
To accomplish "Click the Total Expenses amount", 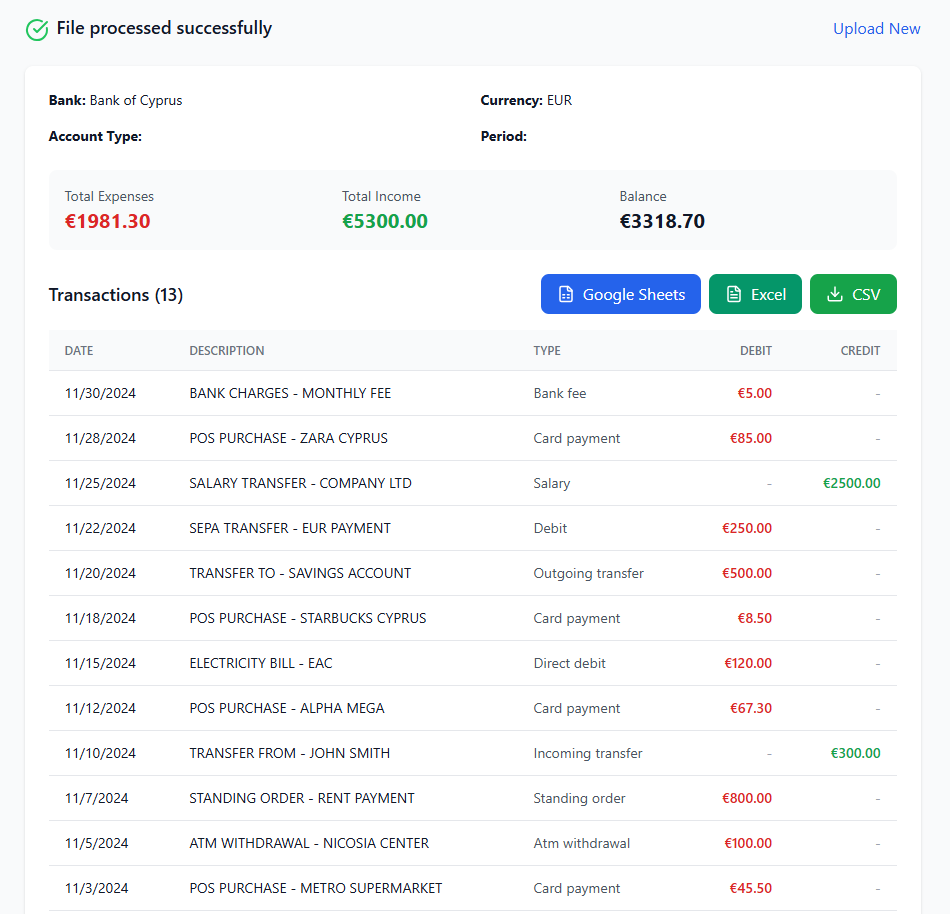I will pos(108,221).
